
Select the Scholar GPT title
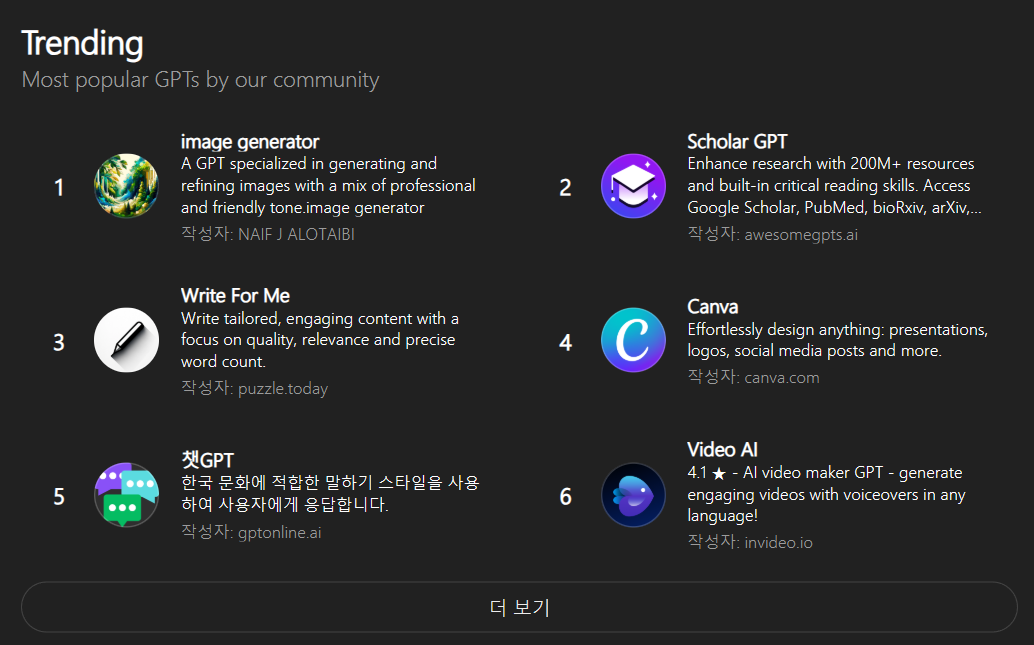pos(737,142)
